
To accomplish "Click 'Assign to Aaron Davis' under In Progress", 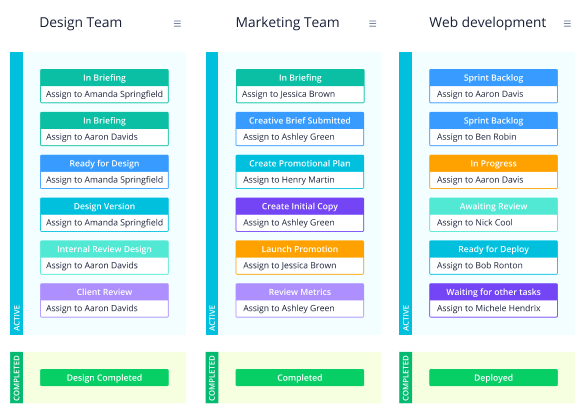I will 480,180.
